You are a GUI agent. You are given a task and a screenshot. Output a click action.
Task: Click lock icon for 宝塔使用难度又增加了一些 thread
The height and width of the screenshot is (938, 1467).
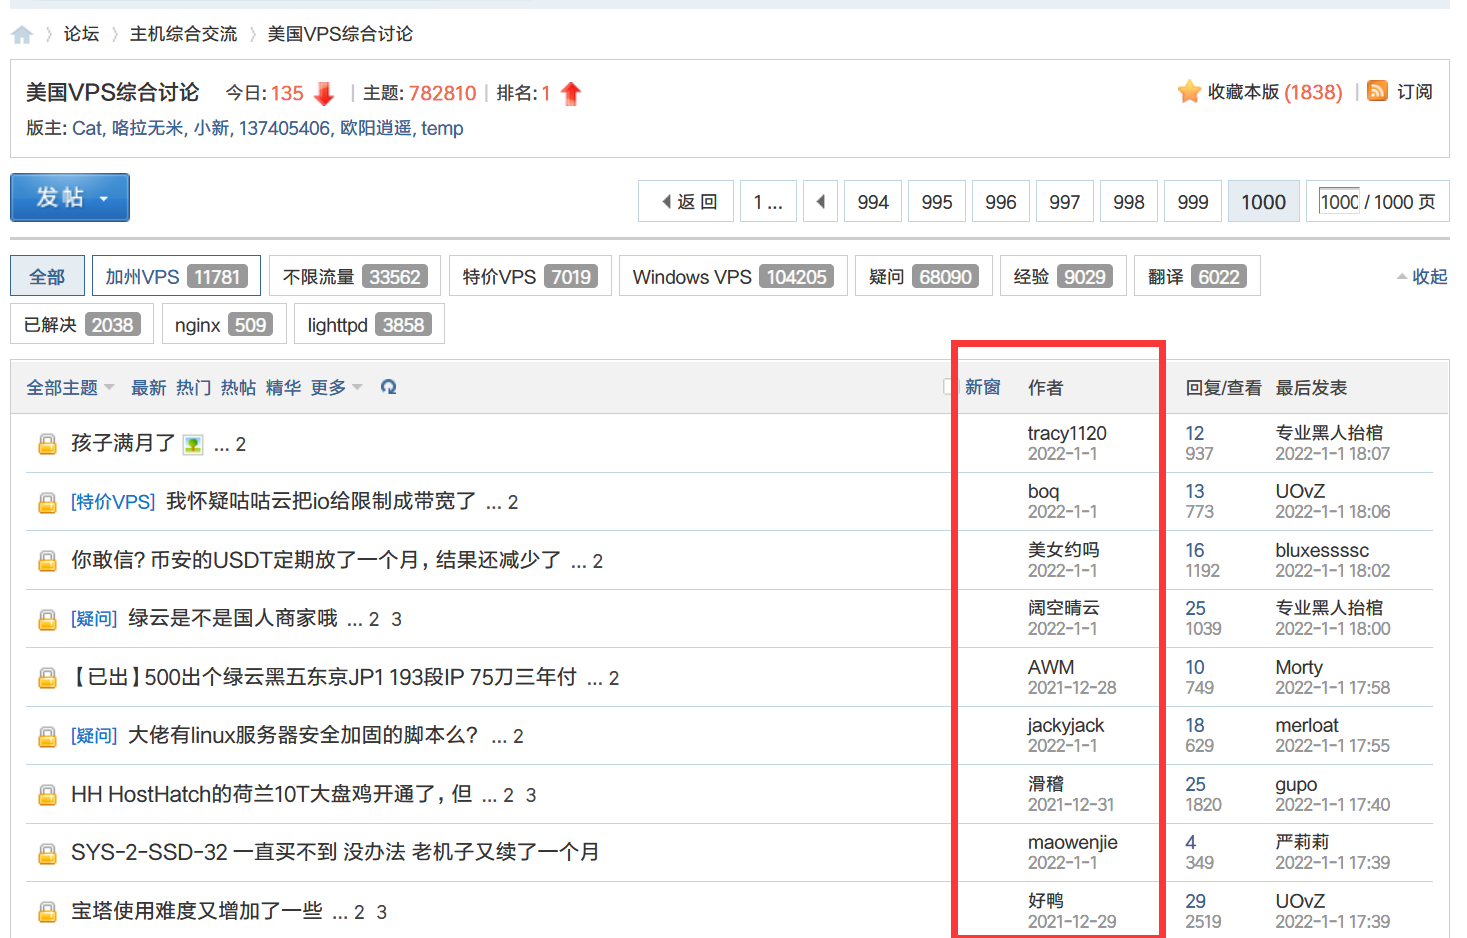coord(47,912)
